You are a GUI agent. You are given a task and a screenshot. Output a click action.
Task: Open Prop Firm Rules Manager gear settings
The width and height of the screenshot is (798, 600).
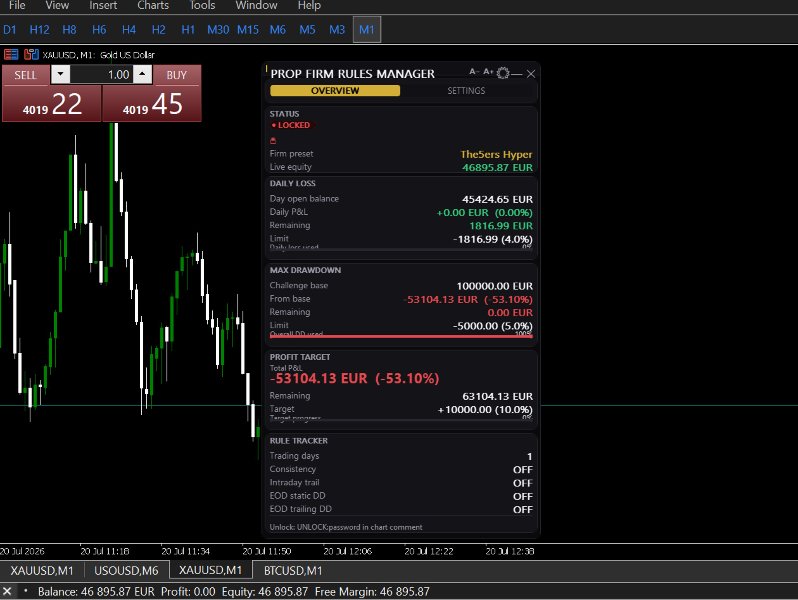pos(503,73)
